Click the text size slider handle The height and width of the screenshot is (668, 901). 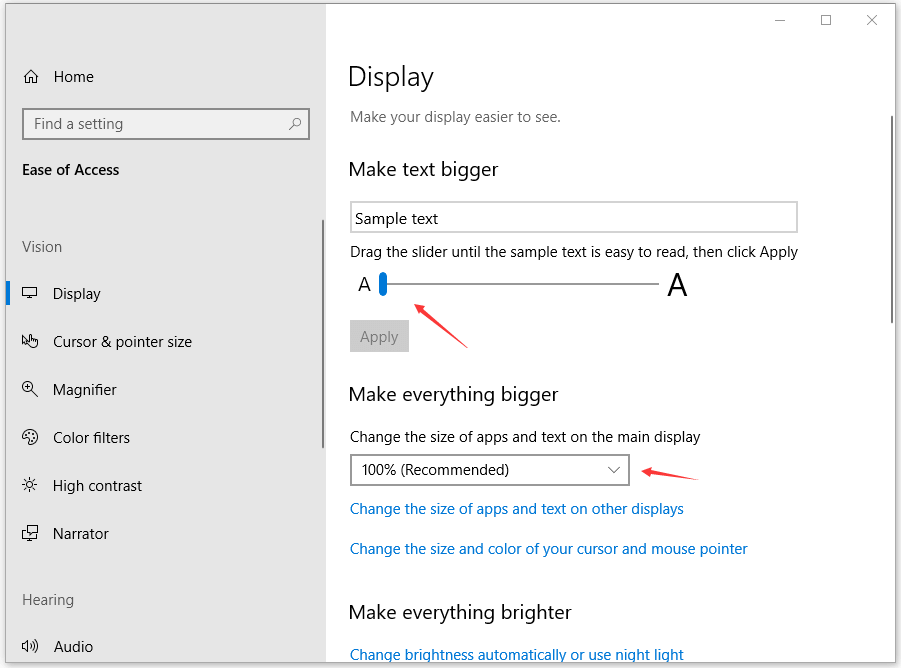click(x=383, y=285)
